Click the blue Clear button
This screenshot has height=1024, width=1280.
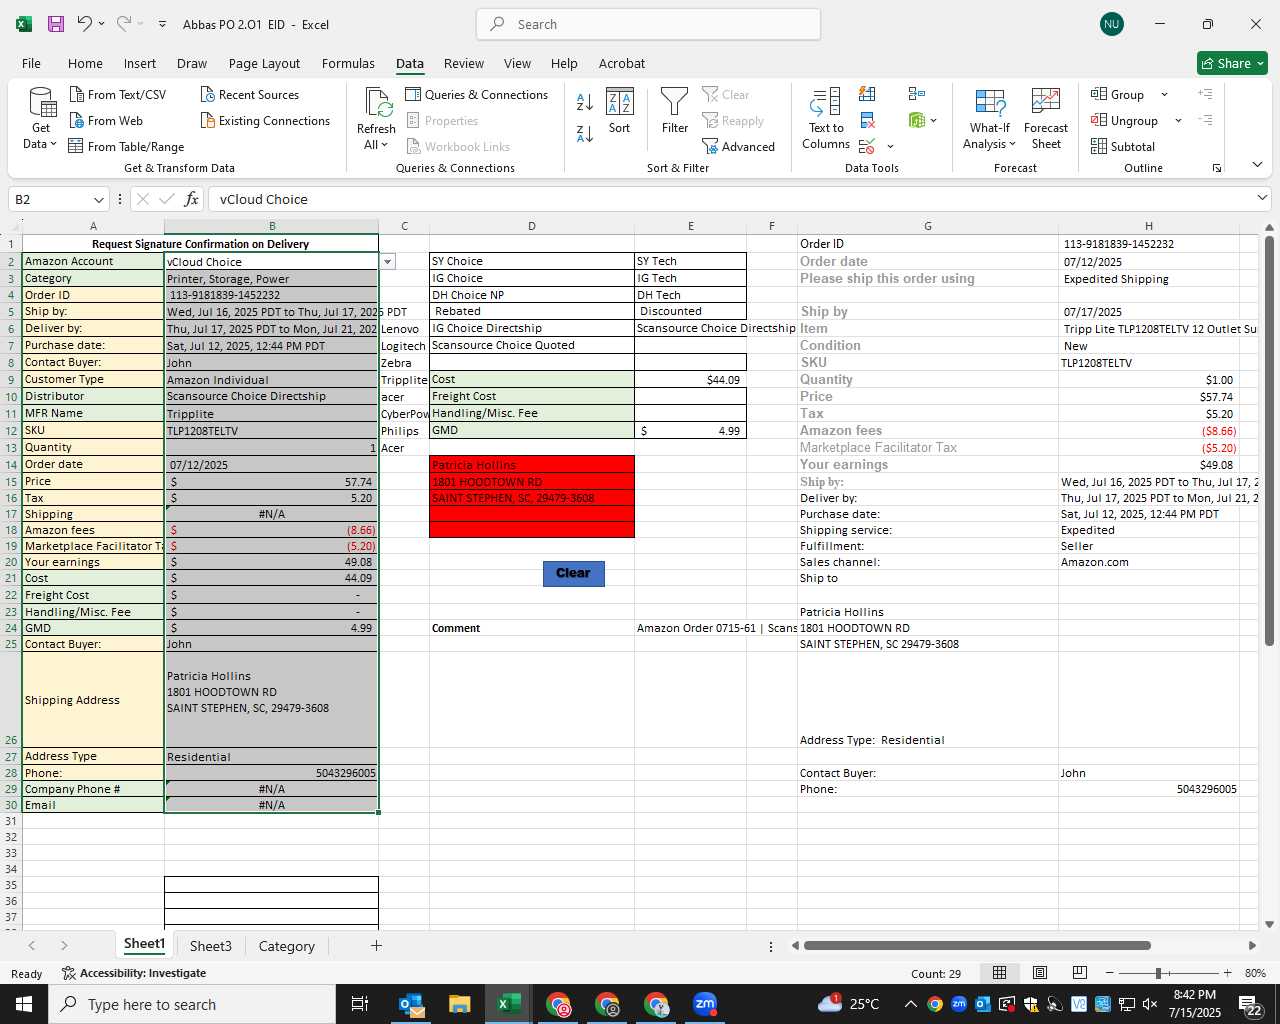574,573
